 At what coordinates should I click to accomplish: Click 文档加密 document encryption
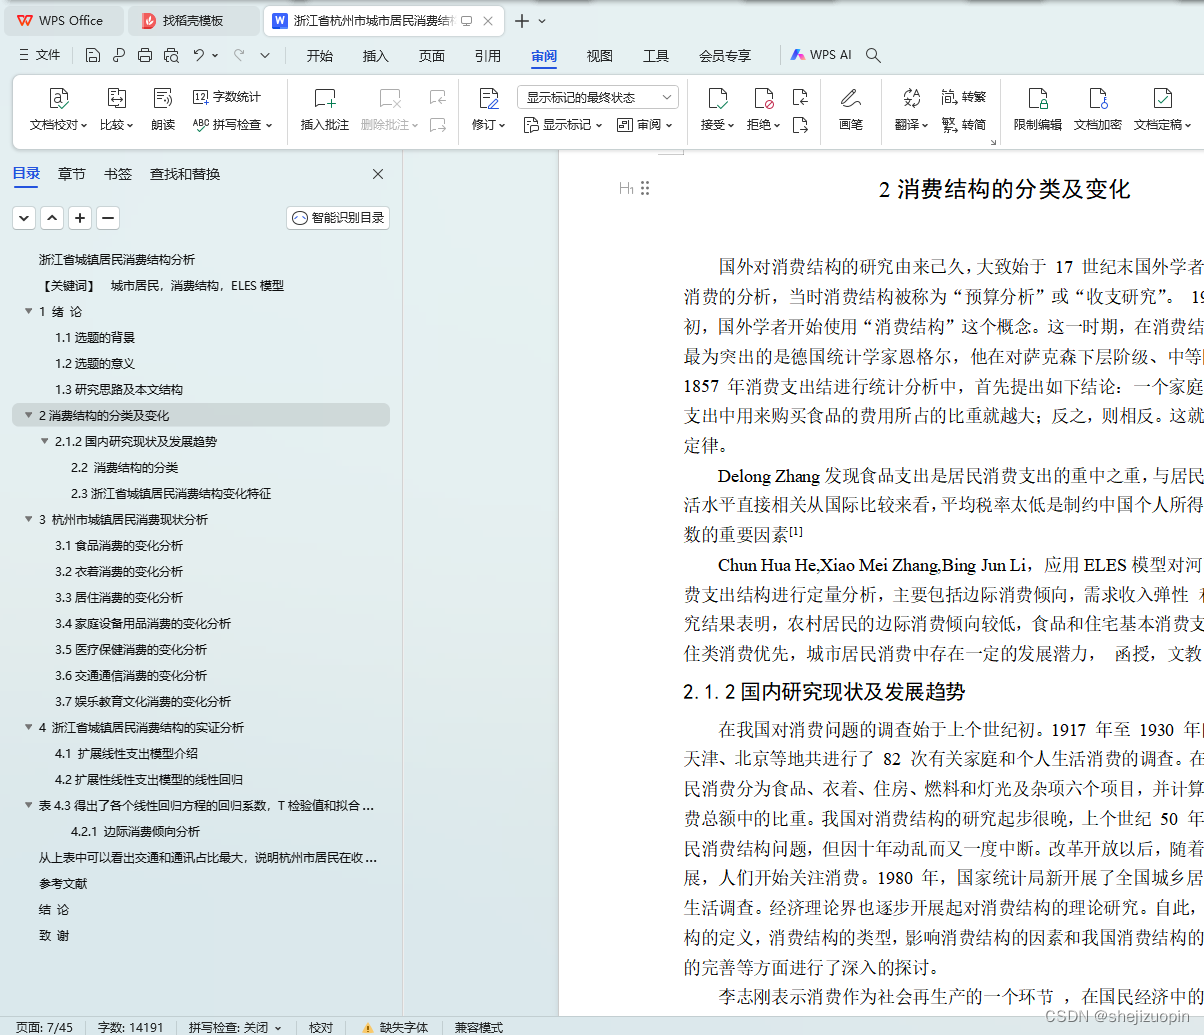(x=1098, y=110)
